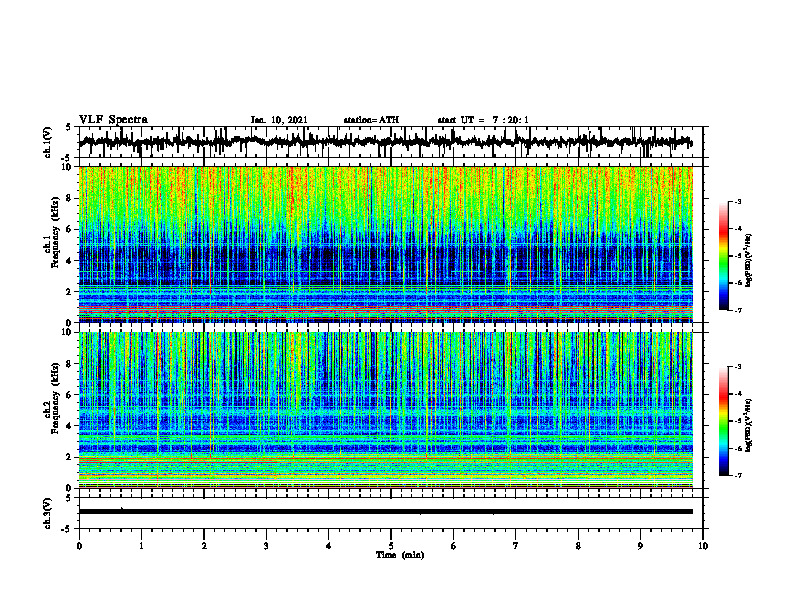Click the ch.3 flat black voltage trace

point(385,512)
